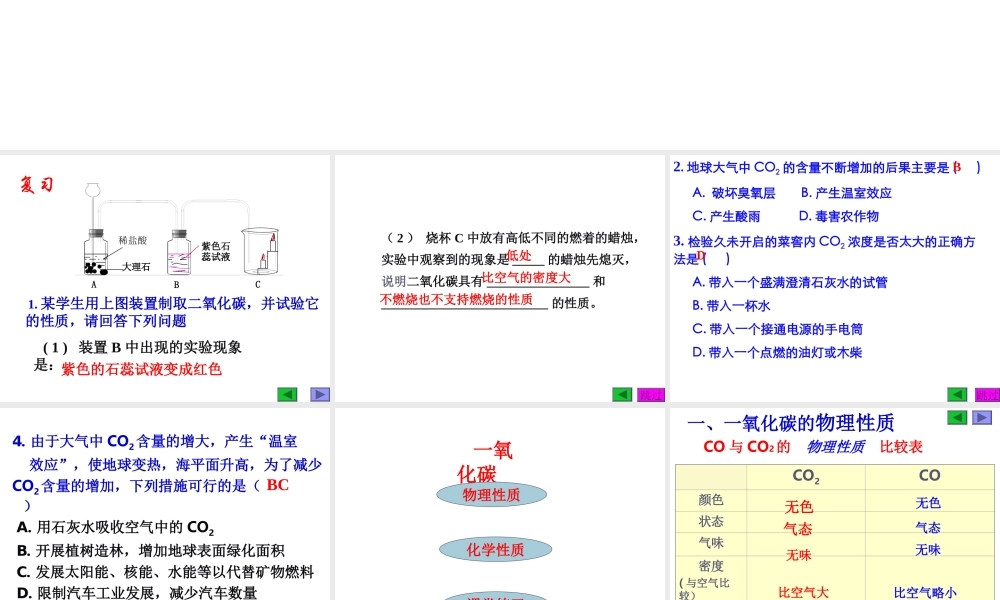Click option C. 发展太阳能、核能、水能

point(165,572)
